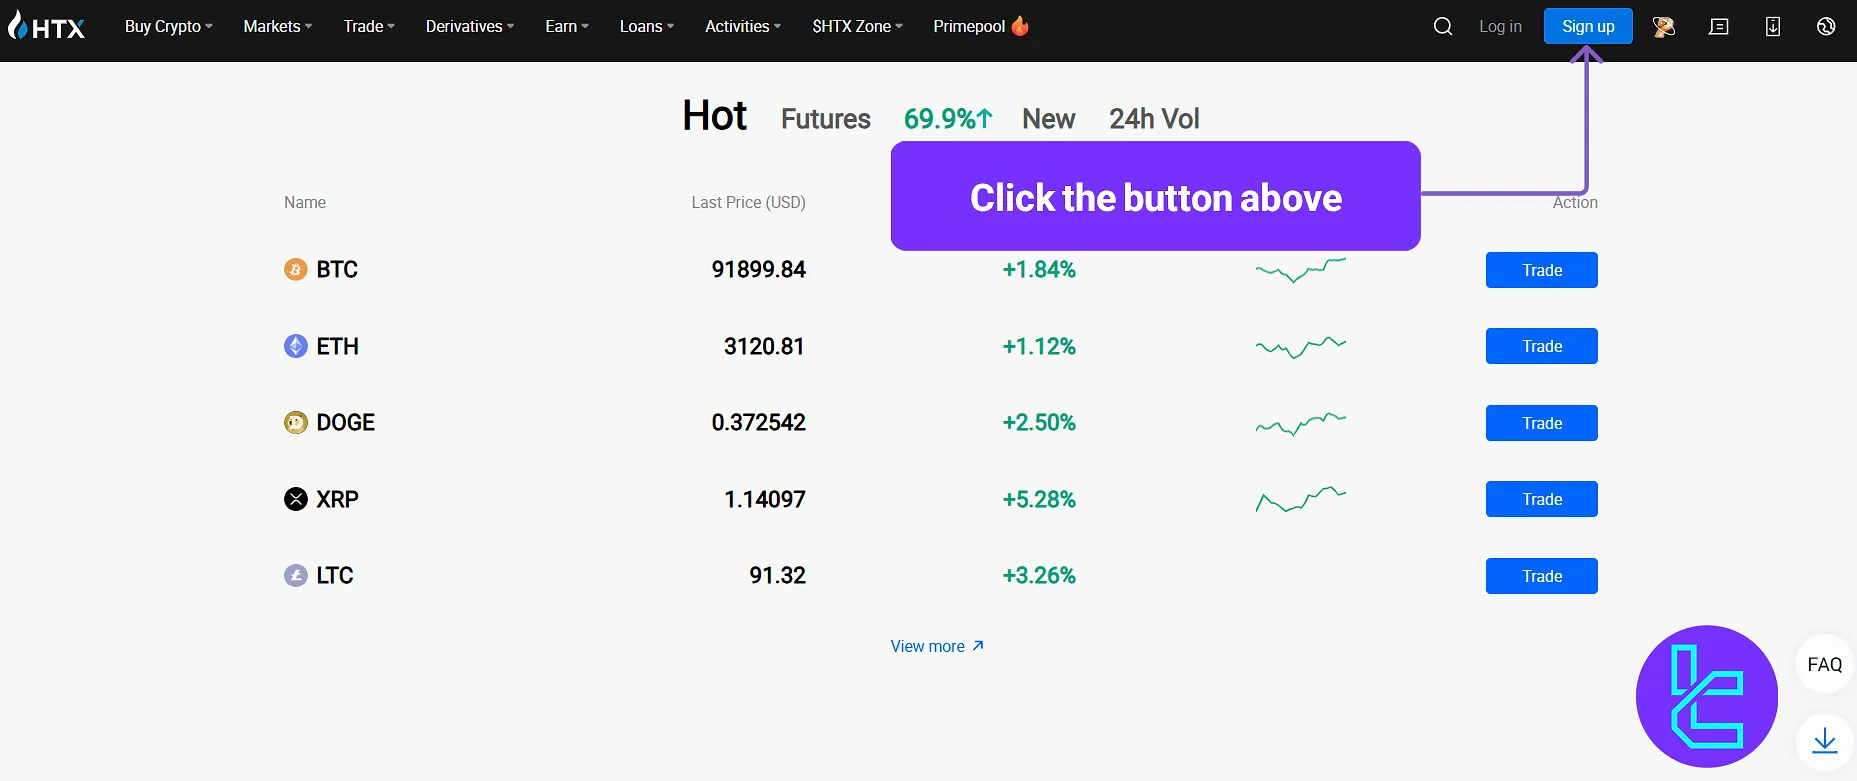Open the chat messages icon in header

(x=1719, y=27)
